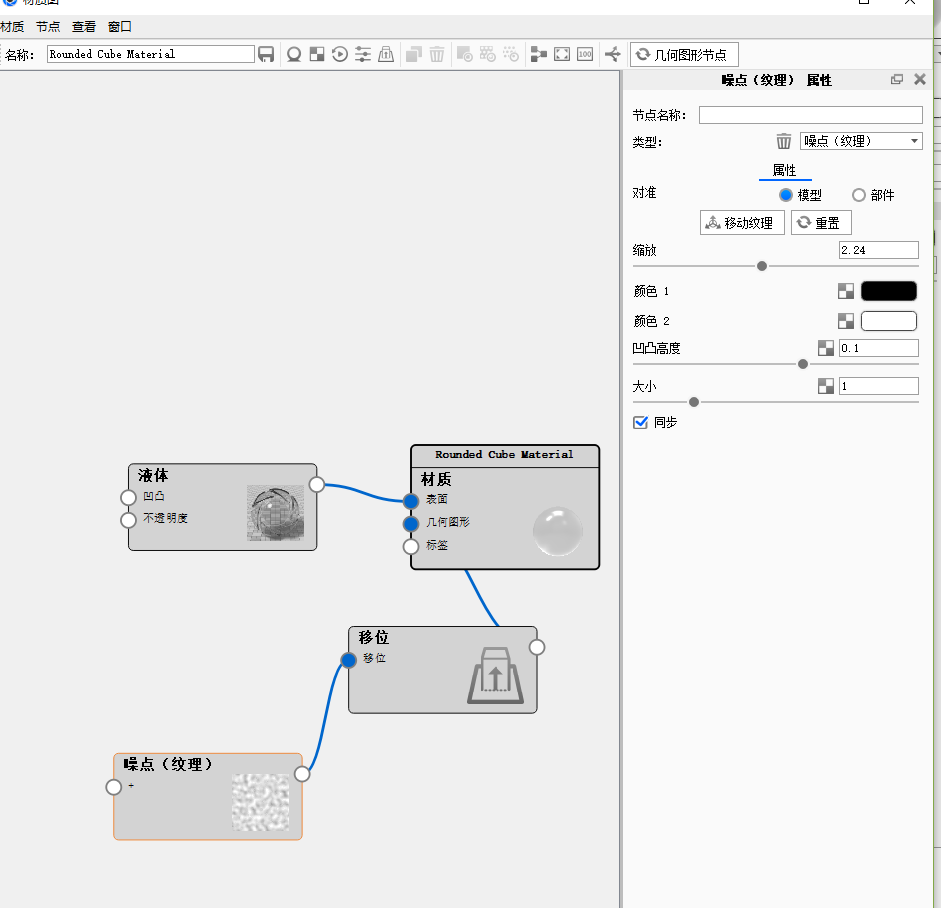The height and width of the screenshot is (908, 941).
Task: Switch to the 属性 tab
Action: pyautogui.click(x=784, y=170)
